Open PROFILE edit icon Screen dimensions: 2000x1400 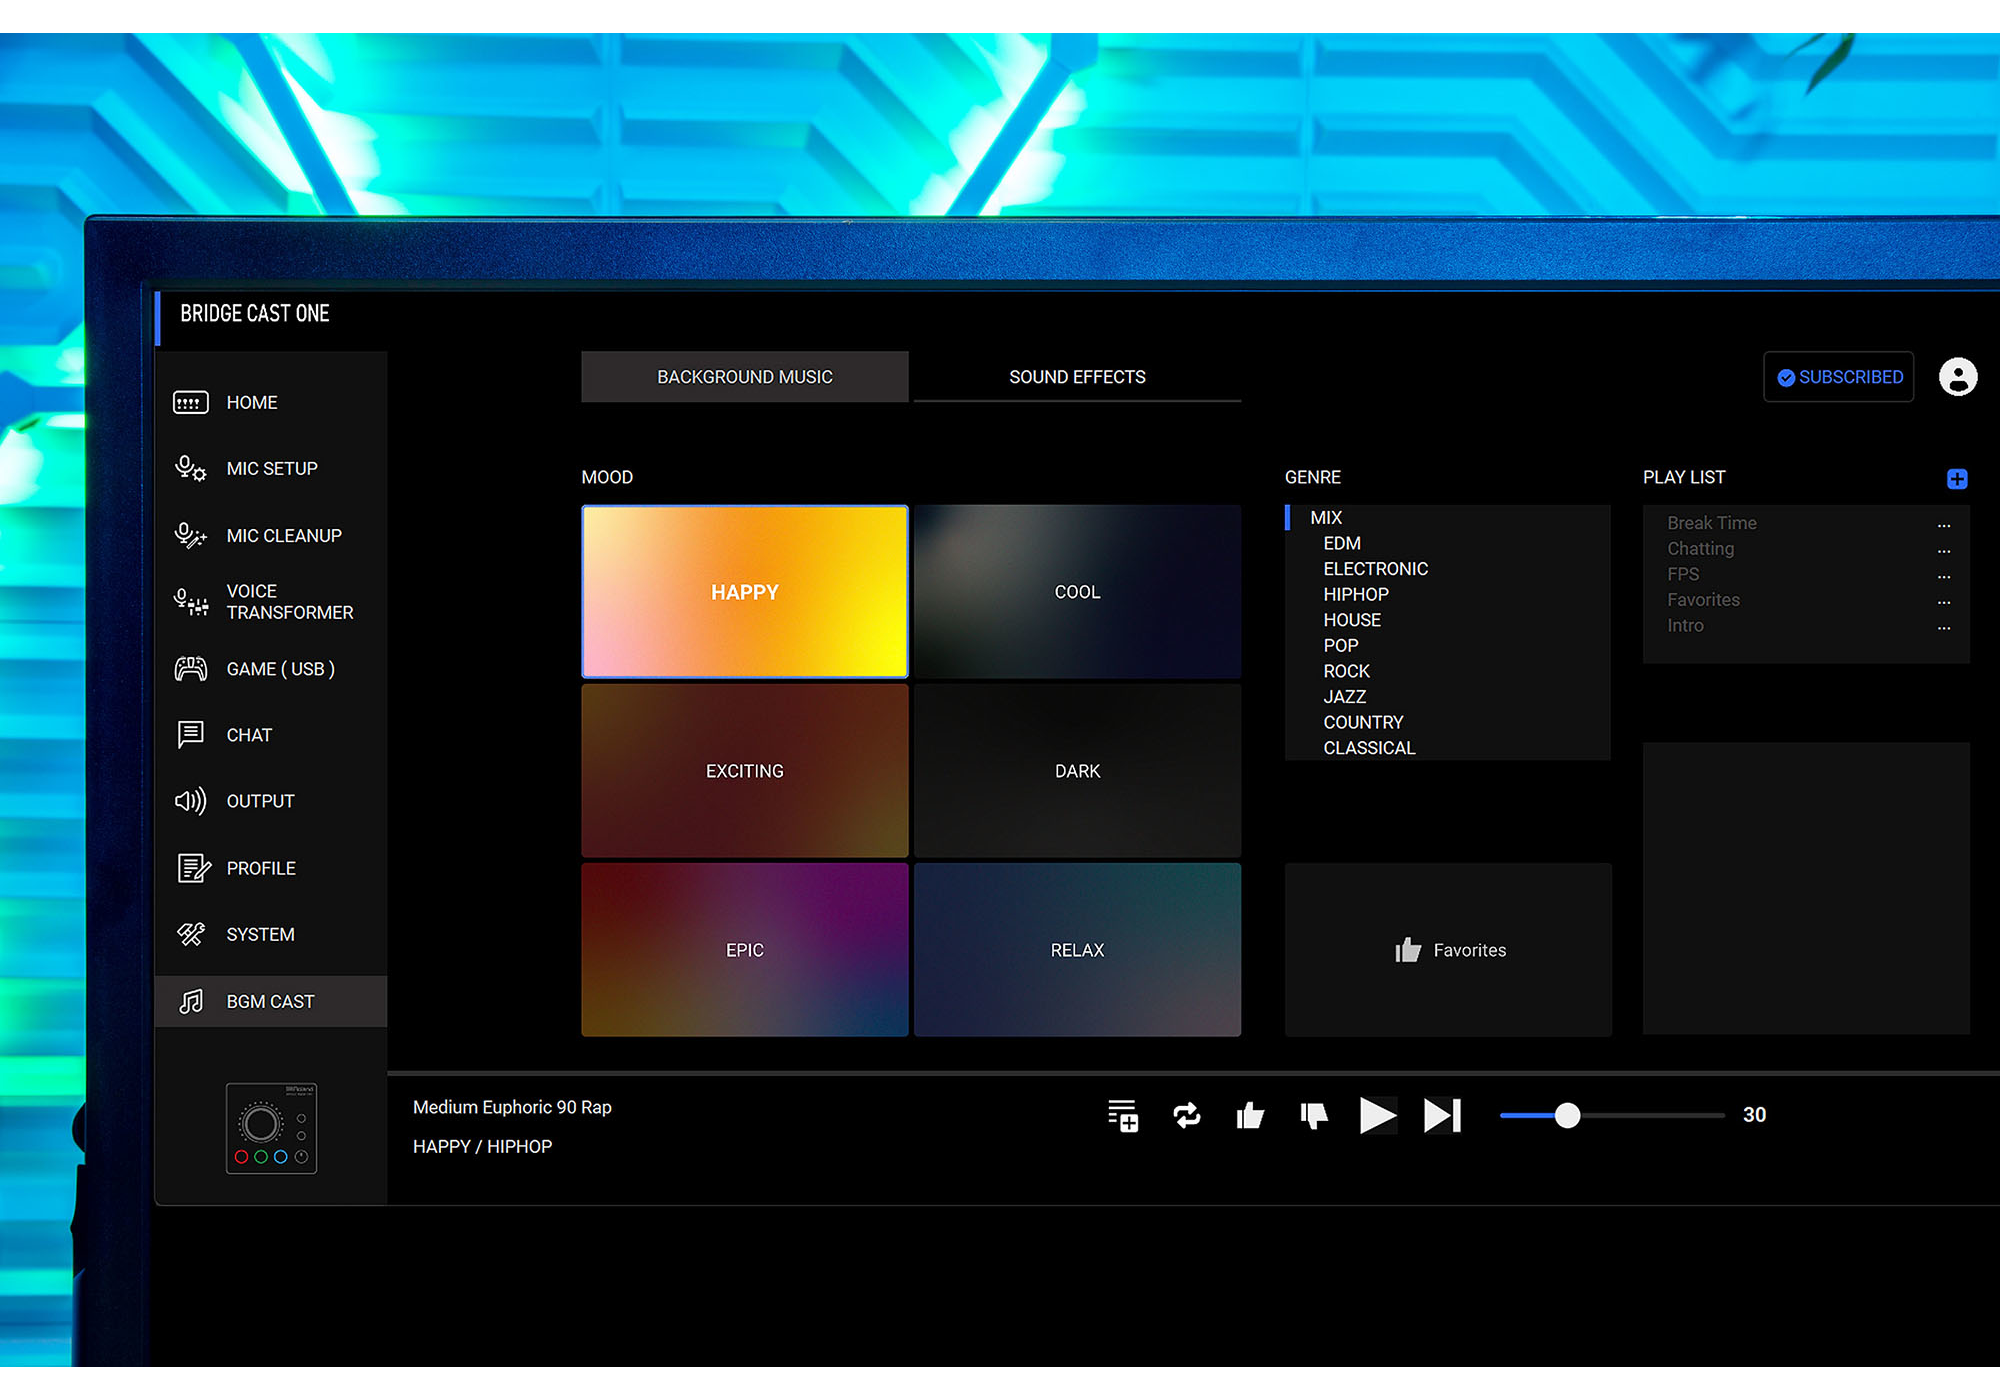193,868
